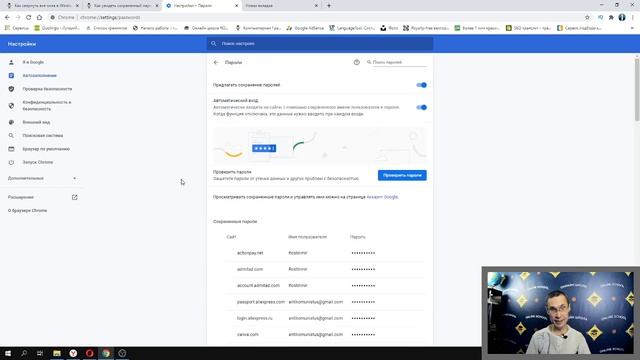Open the Фото bookmark
The height and width of the screenshot is (360, 640).
click(389, 28)
